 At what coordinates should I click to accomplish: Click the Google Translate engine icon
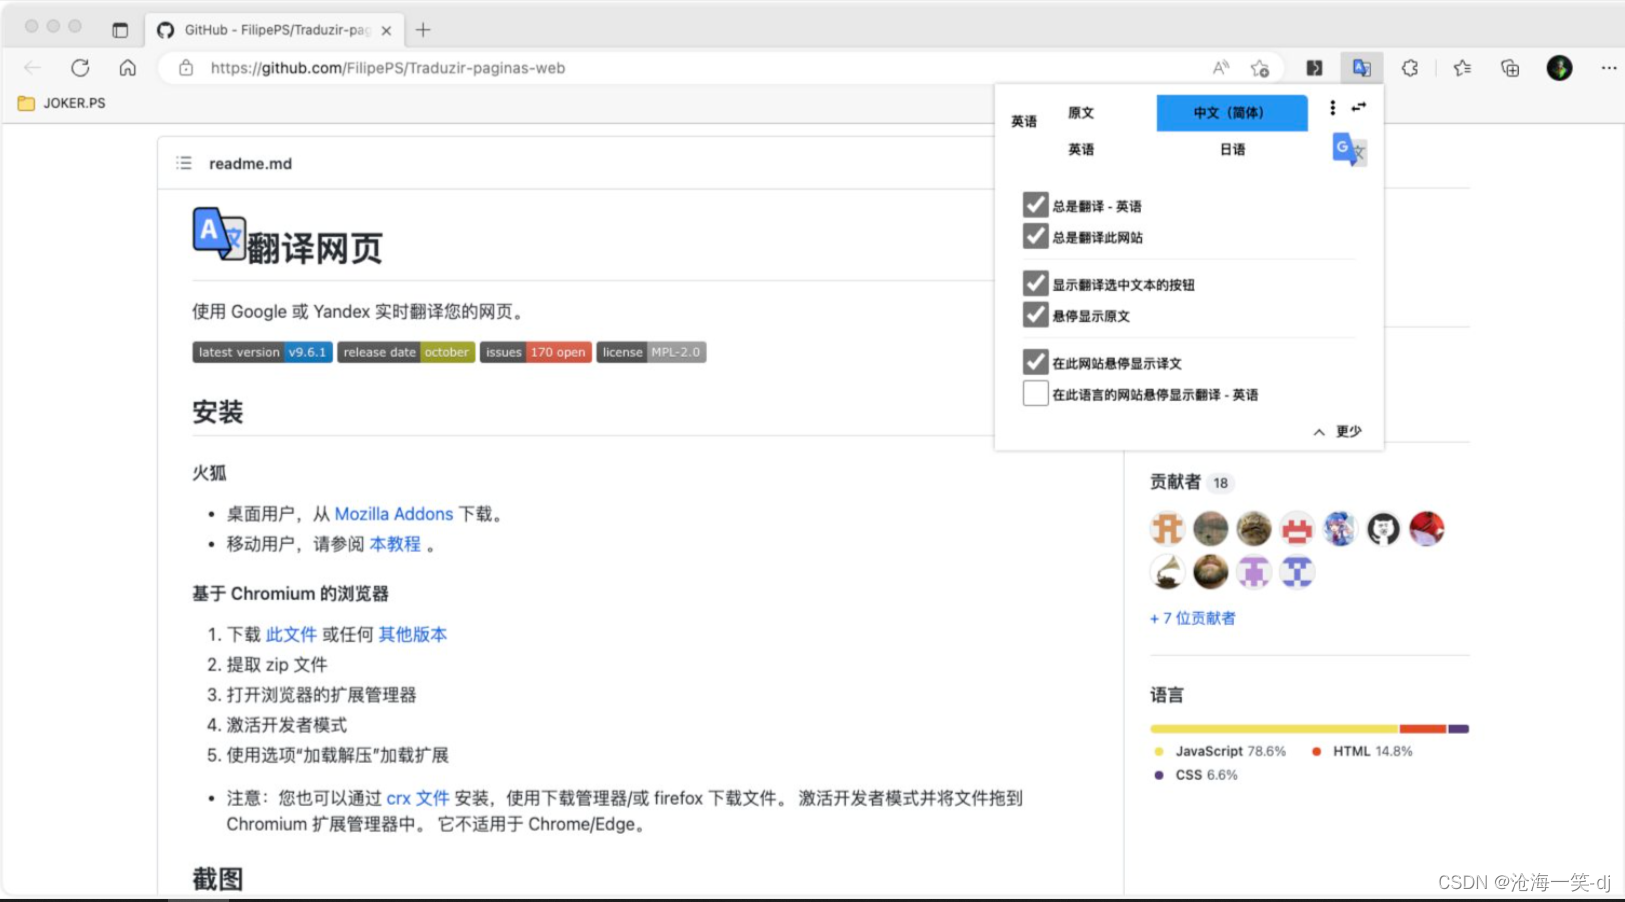tap(1349, 149)
